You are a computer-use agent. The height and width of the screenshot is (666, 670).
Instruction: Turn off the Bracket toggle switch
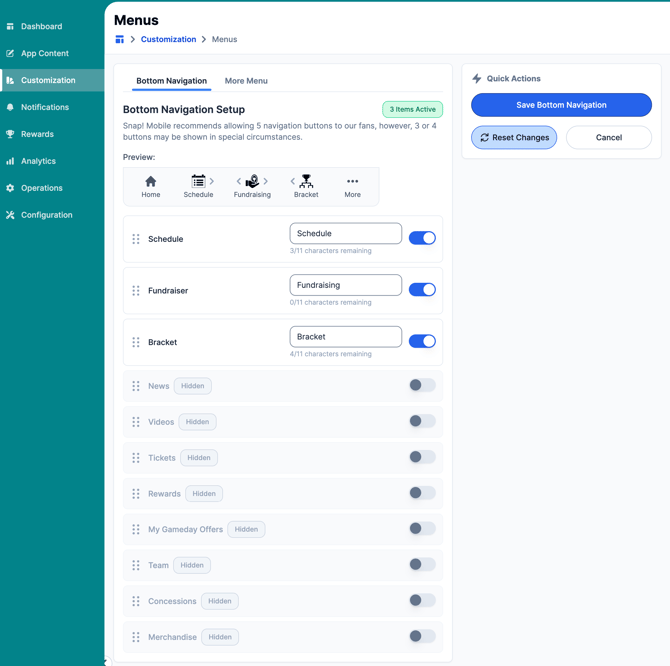click(422, 341)
